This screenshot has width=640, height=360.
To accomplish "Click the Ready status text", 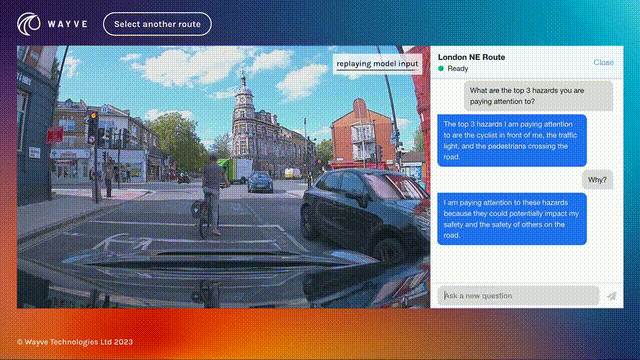I will point(458,69).
